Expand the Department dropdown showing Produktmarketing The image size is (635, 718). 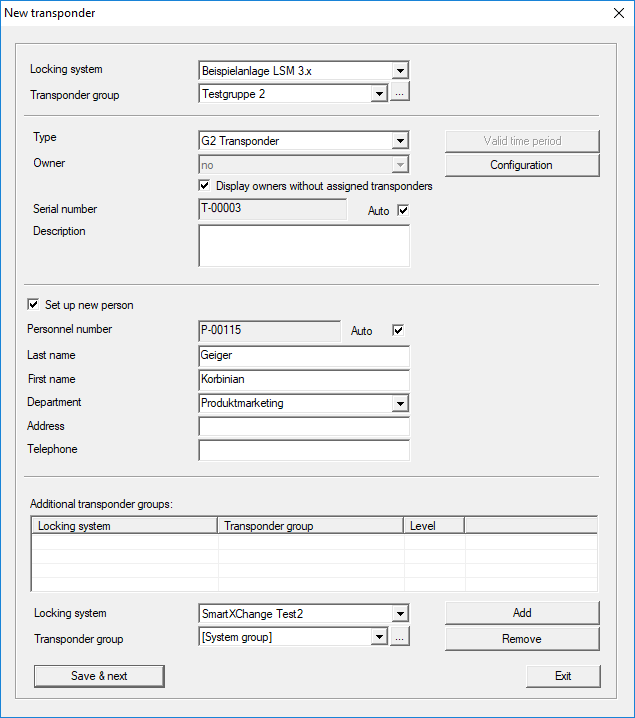click(x=400, y=403)
